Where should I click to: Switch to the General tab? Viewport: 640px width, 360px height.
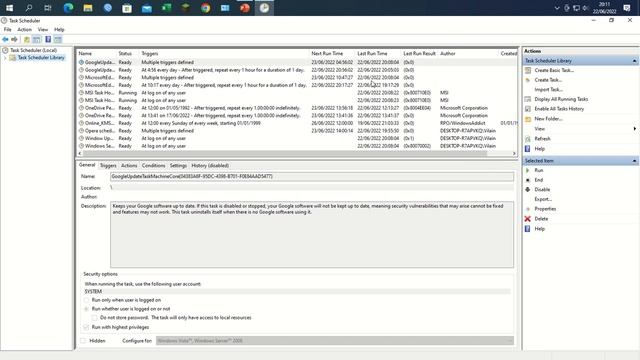pyautogui.click(x=87, y=165)
